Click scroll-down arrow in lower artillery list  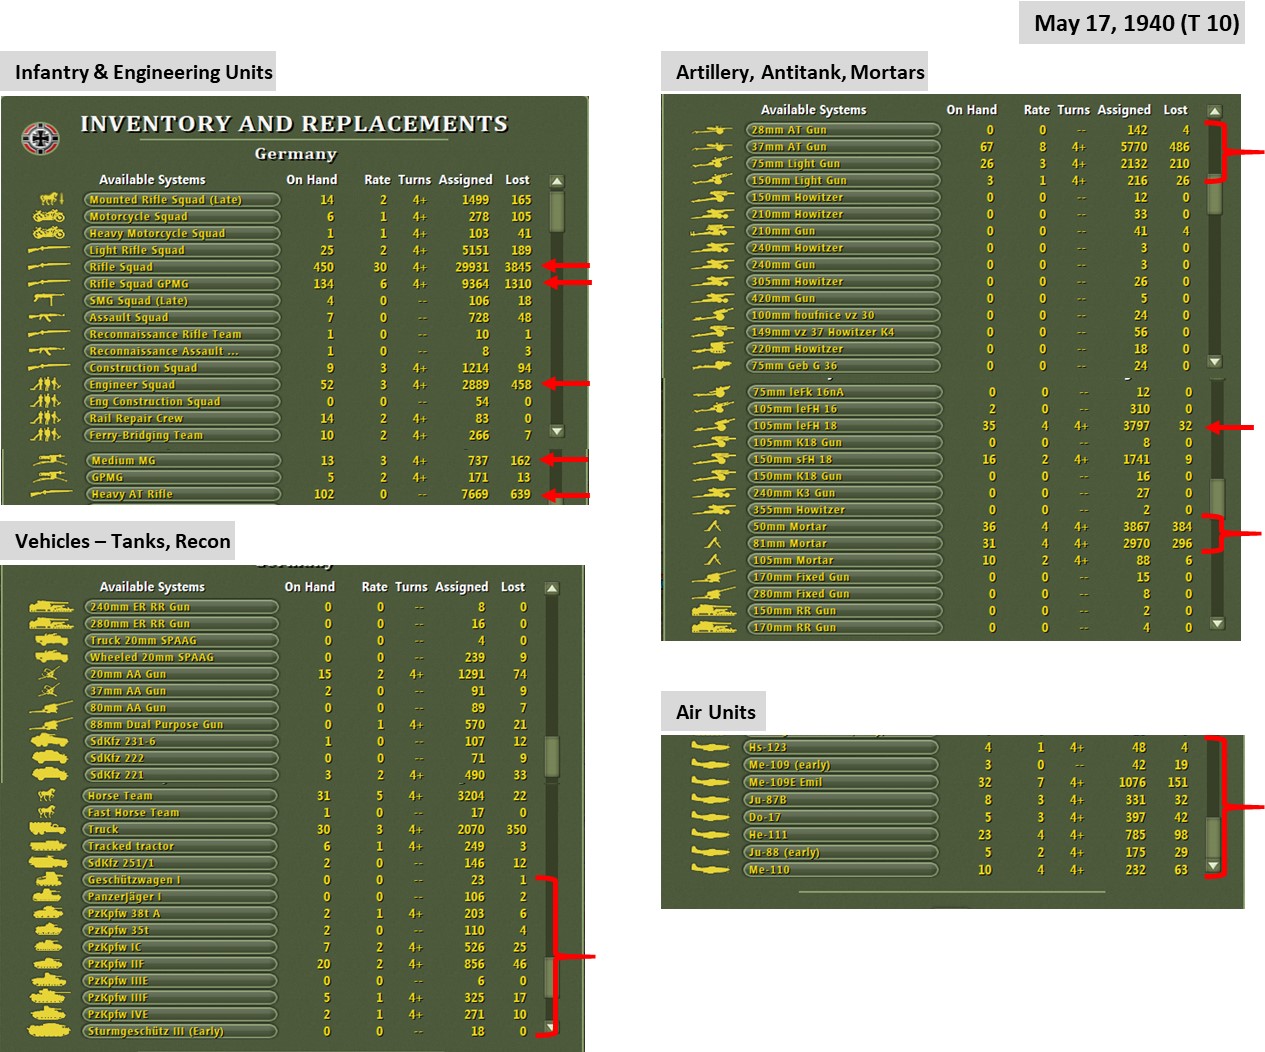(x=1216, y=623)
